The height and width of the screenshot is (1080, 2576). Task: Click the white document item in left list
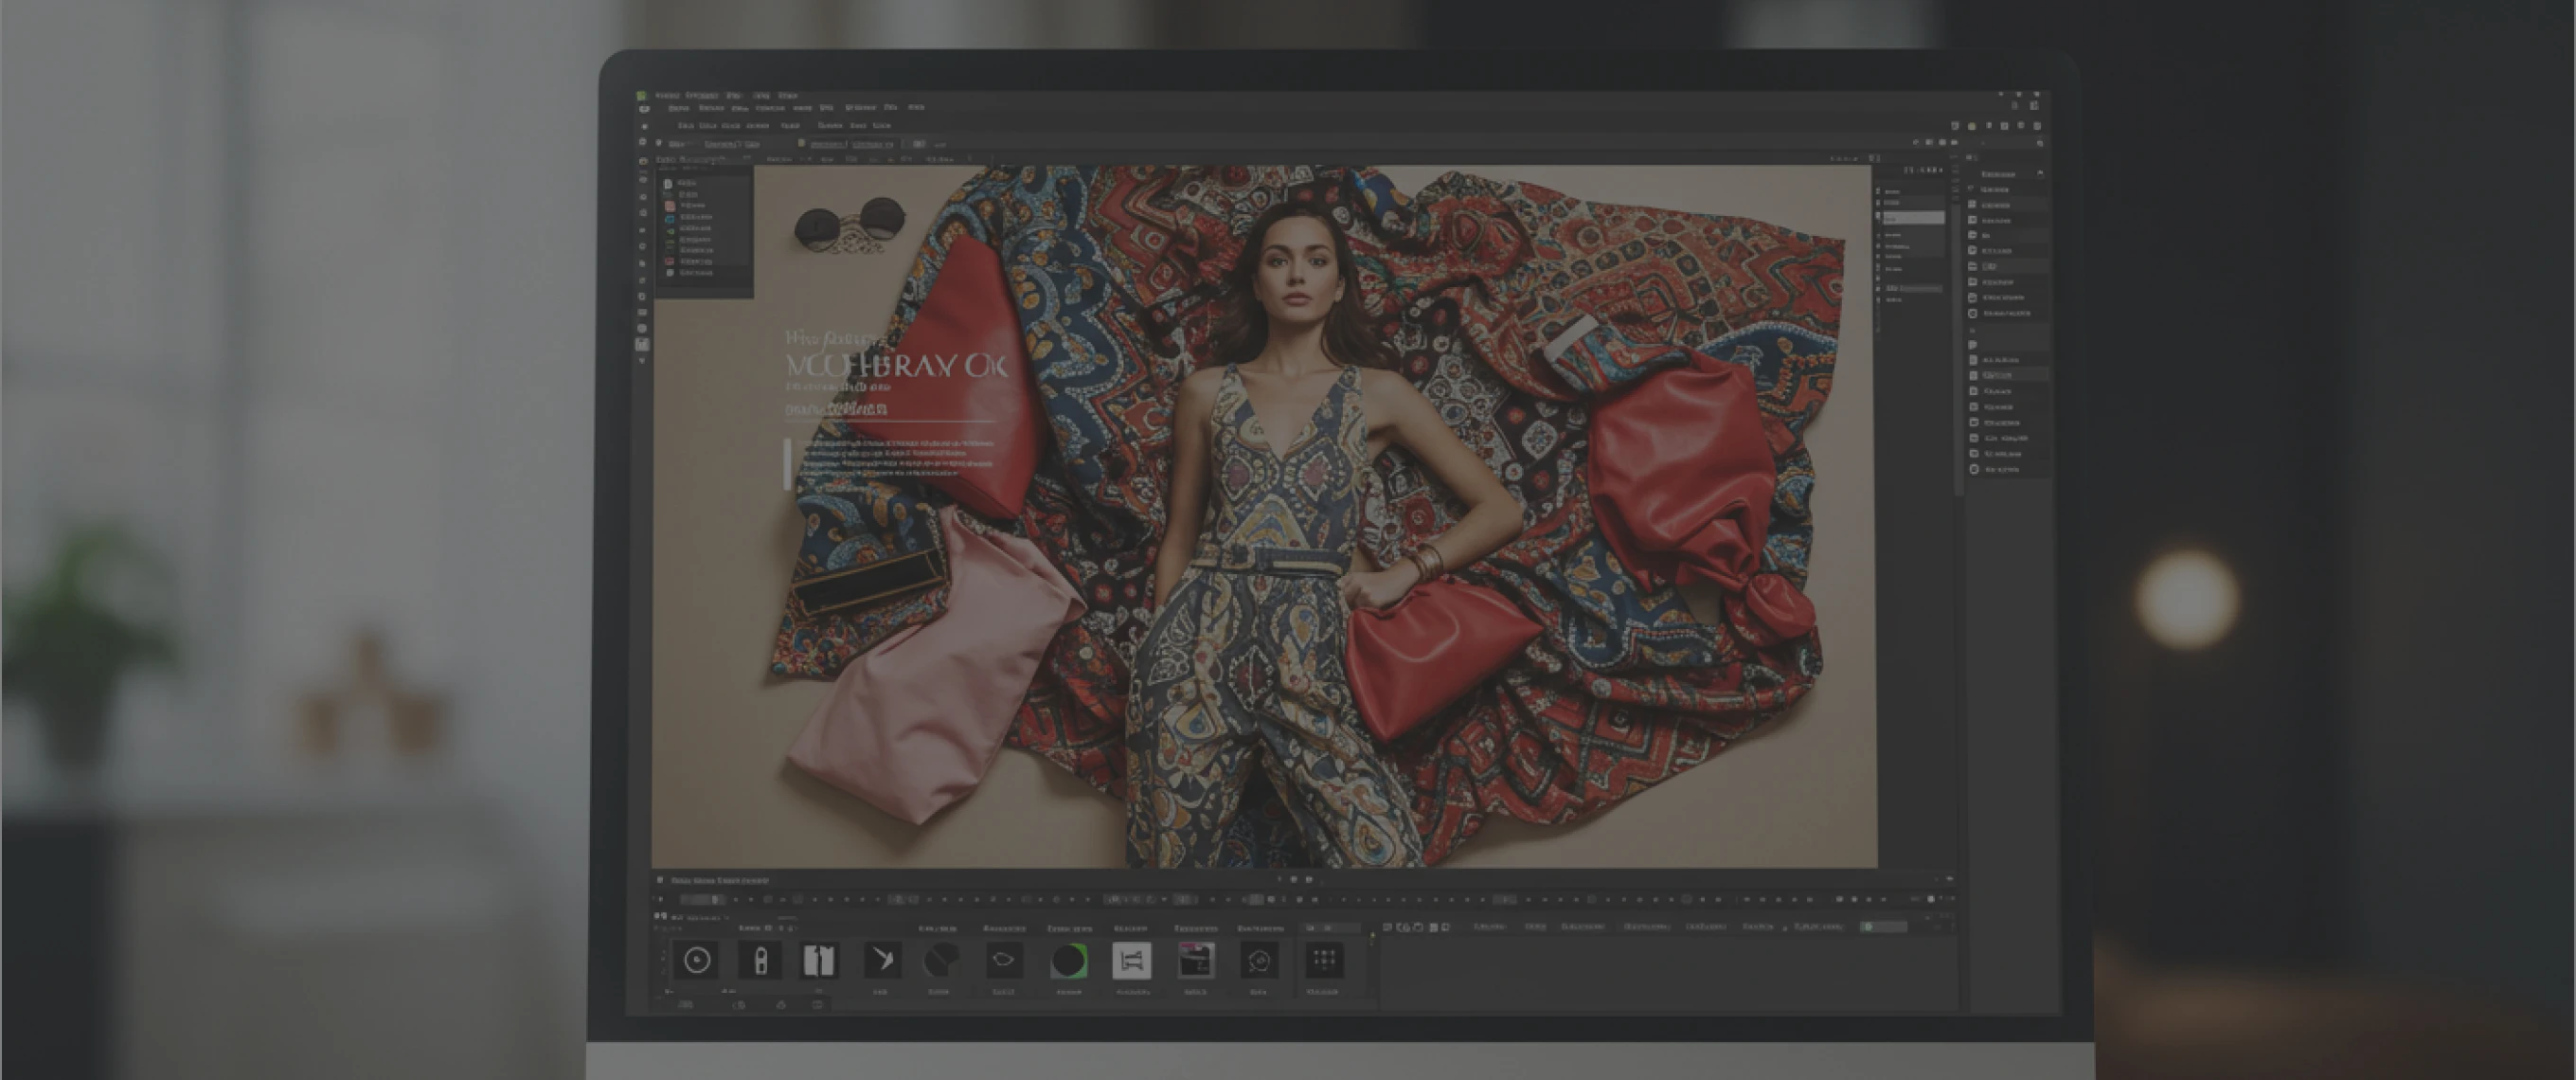tap(669, 183)
